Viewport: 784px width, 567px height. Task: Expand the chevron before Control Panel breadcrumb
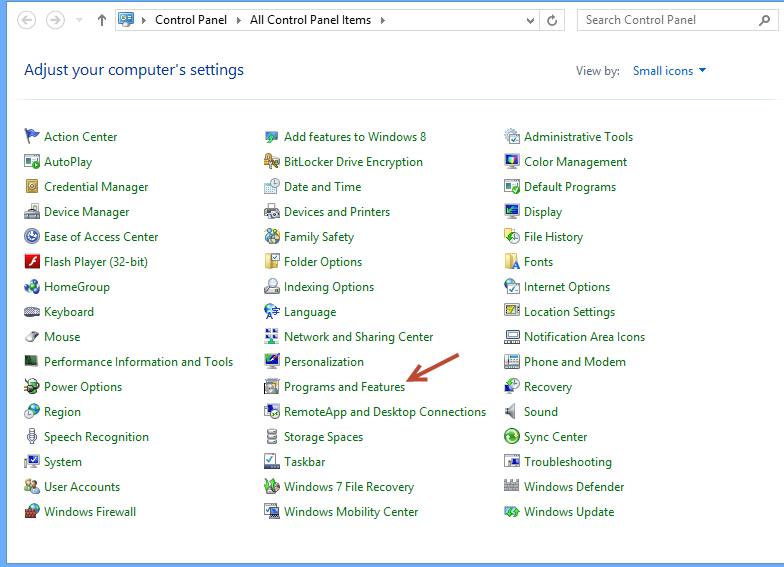[144, 20]
